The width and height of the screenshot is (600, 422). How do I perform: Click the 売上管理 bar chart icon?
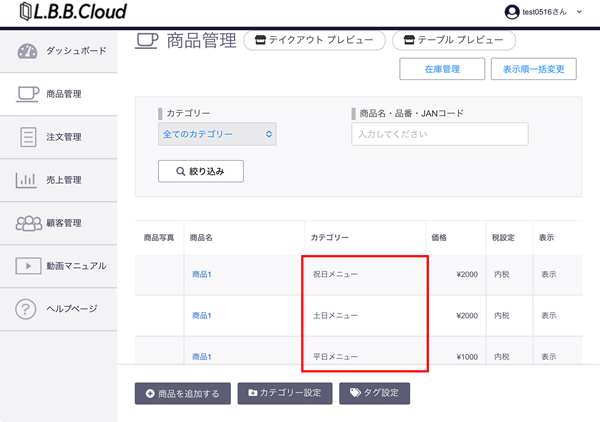coord(27,180)
